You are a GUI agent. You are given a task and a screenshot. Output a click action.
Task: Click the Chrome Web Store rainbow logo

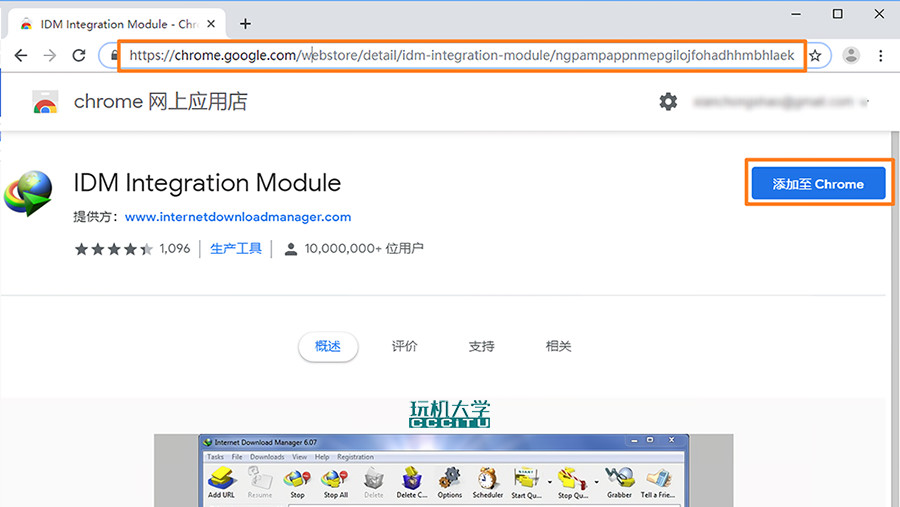45,102
